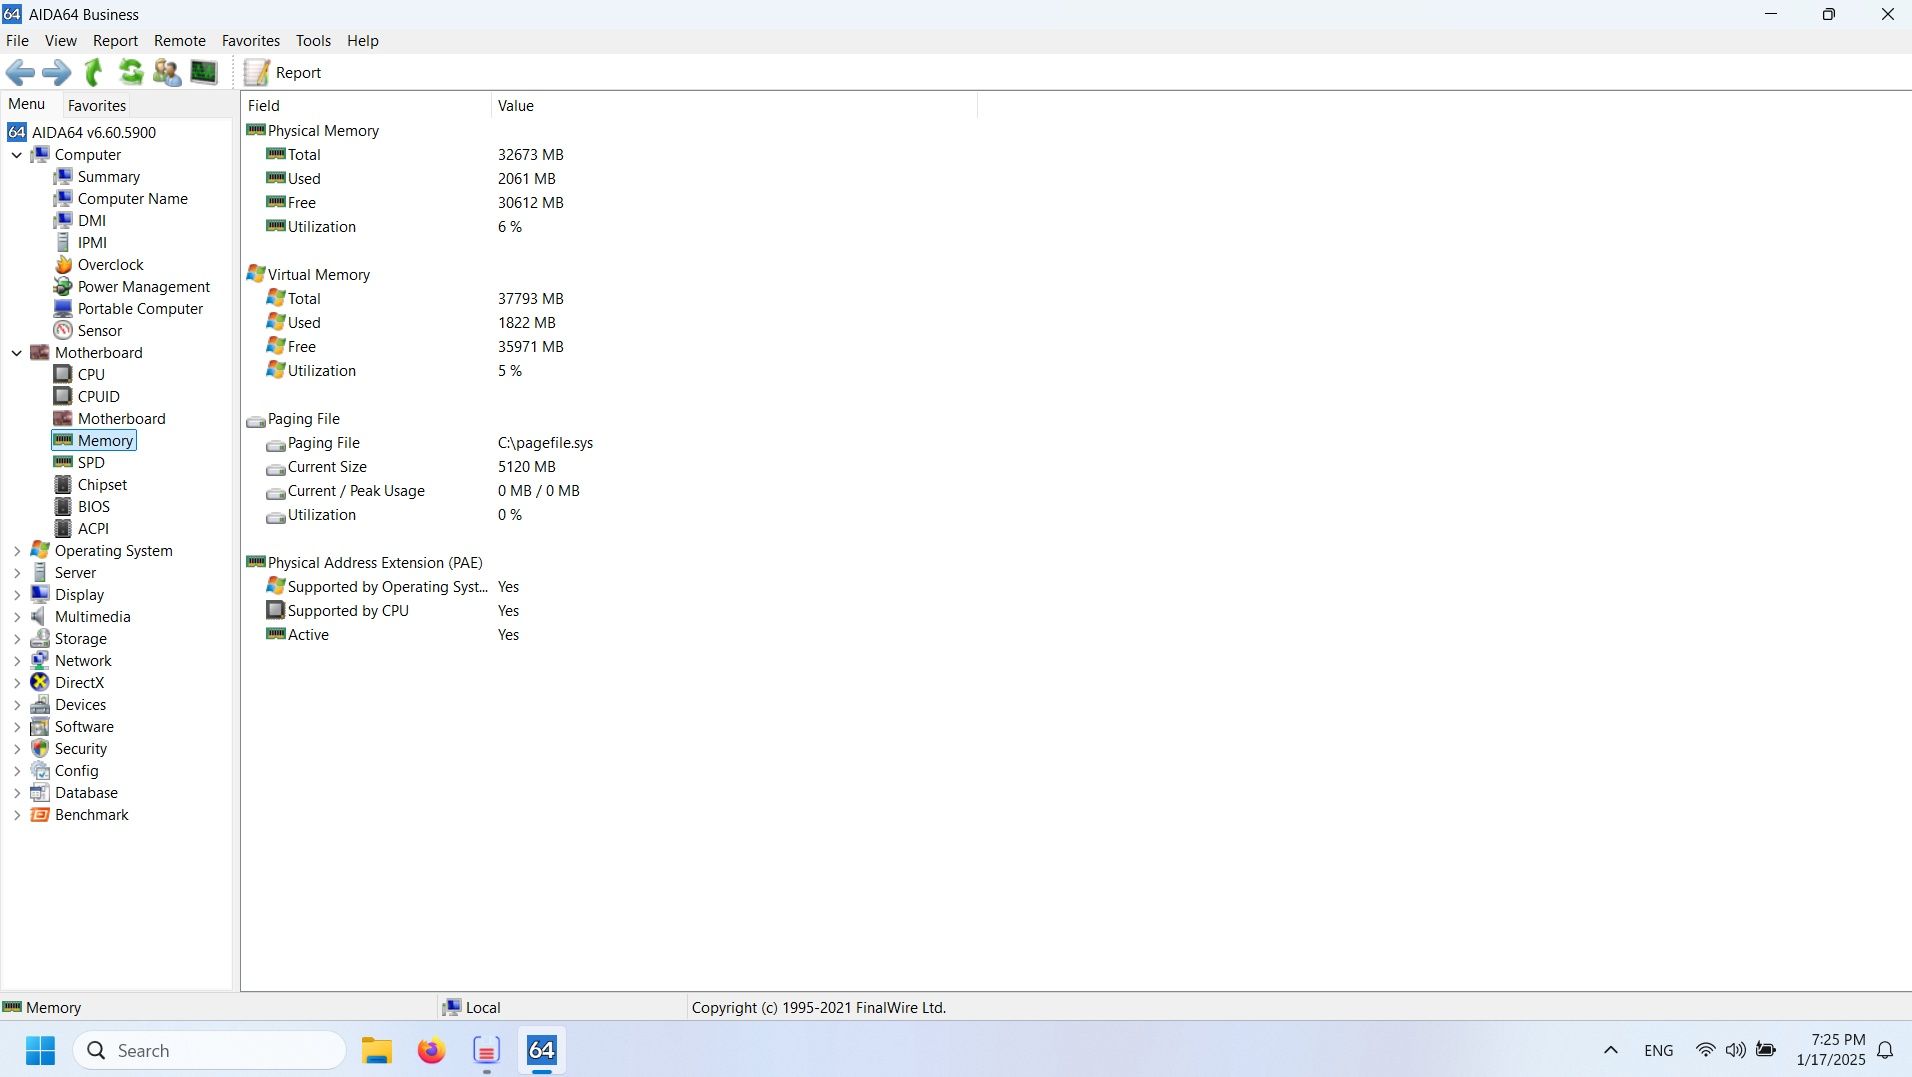Switch to the Favorites tab

point(97,105)
